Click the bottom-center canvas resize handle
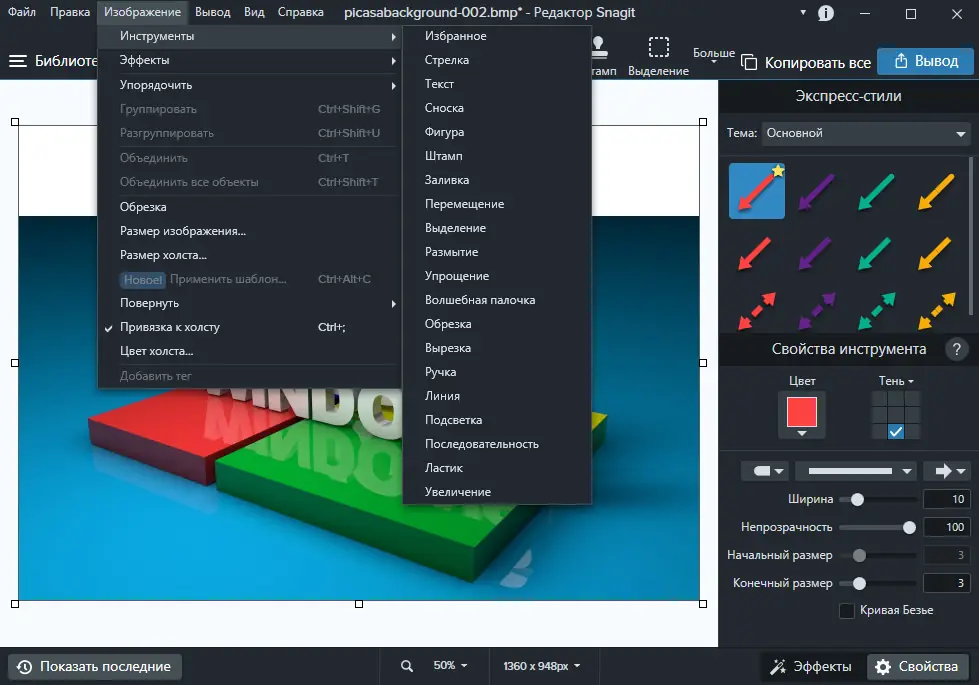This screenshot has height=685, width=979. 359,604
